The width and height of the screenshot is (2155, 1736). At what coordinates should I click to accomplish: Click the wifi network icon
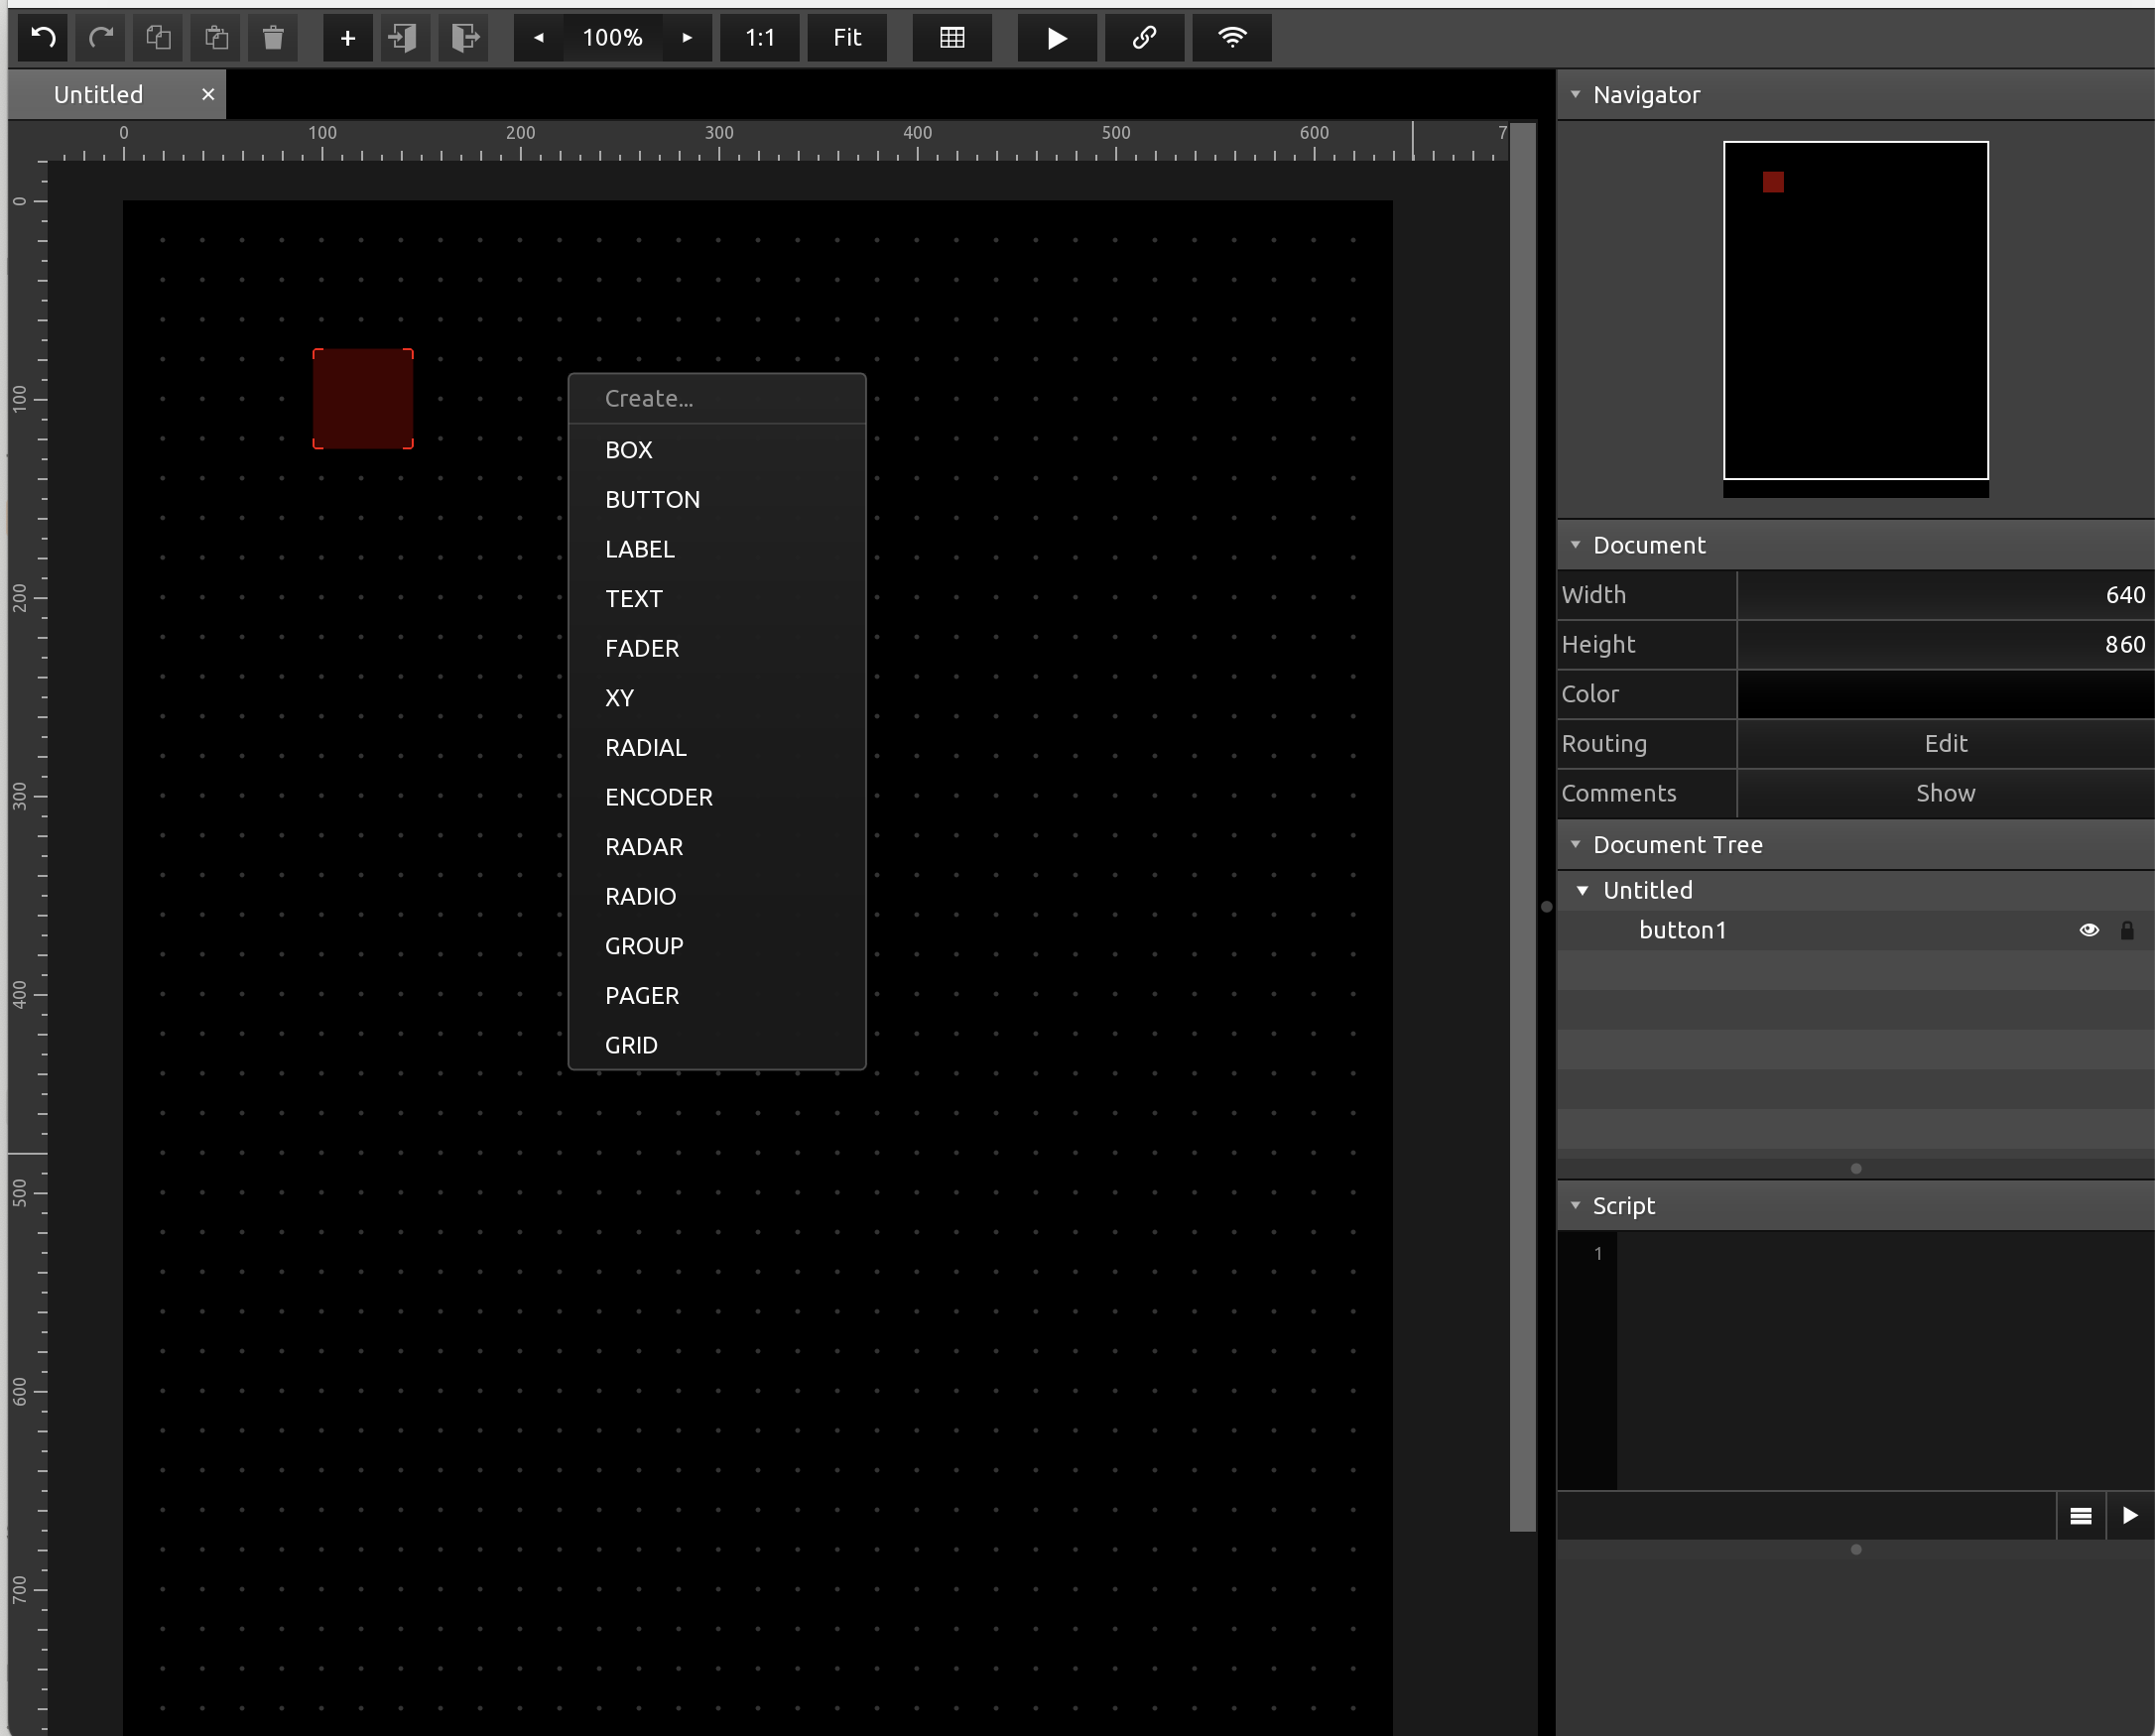1231,38
